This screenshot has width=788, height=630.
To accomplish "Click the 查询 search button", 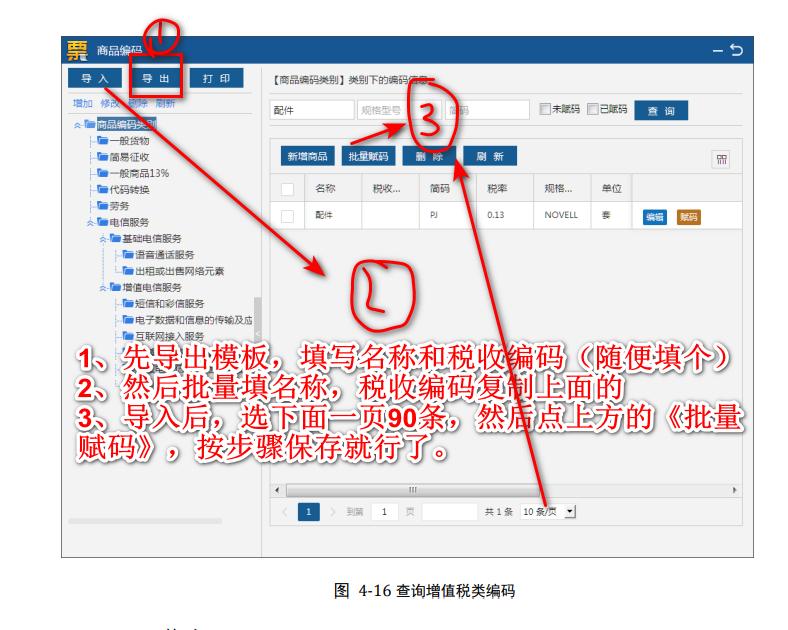I will tap(661, 111).
